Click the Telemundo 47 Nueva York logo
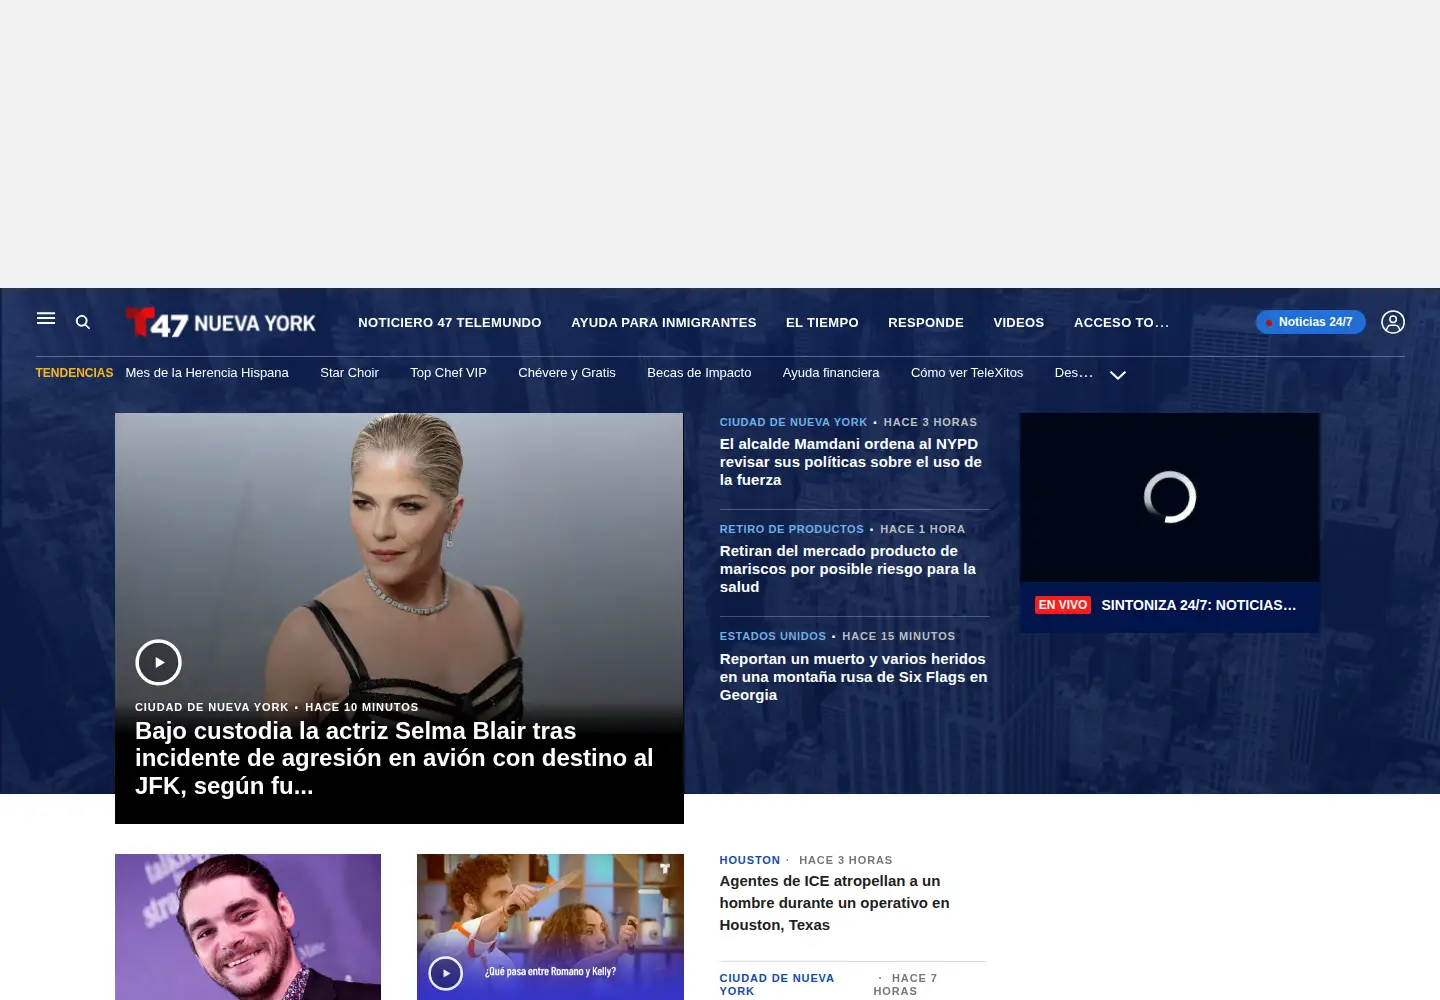The height and width of the screenshot is (1000, 1440). [220, 322]
